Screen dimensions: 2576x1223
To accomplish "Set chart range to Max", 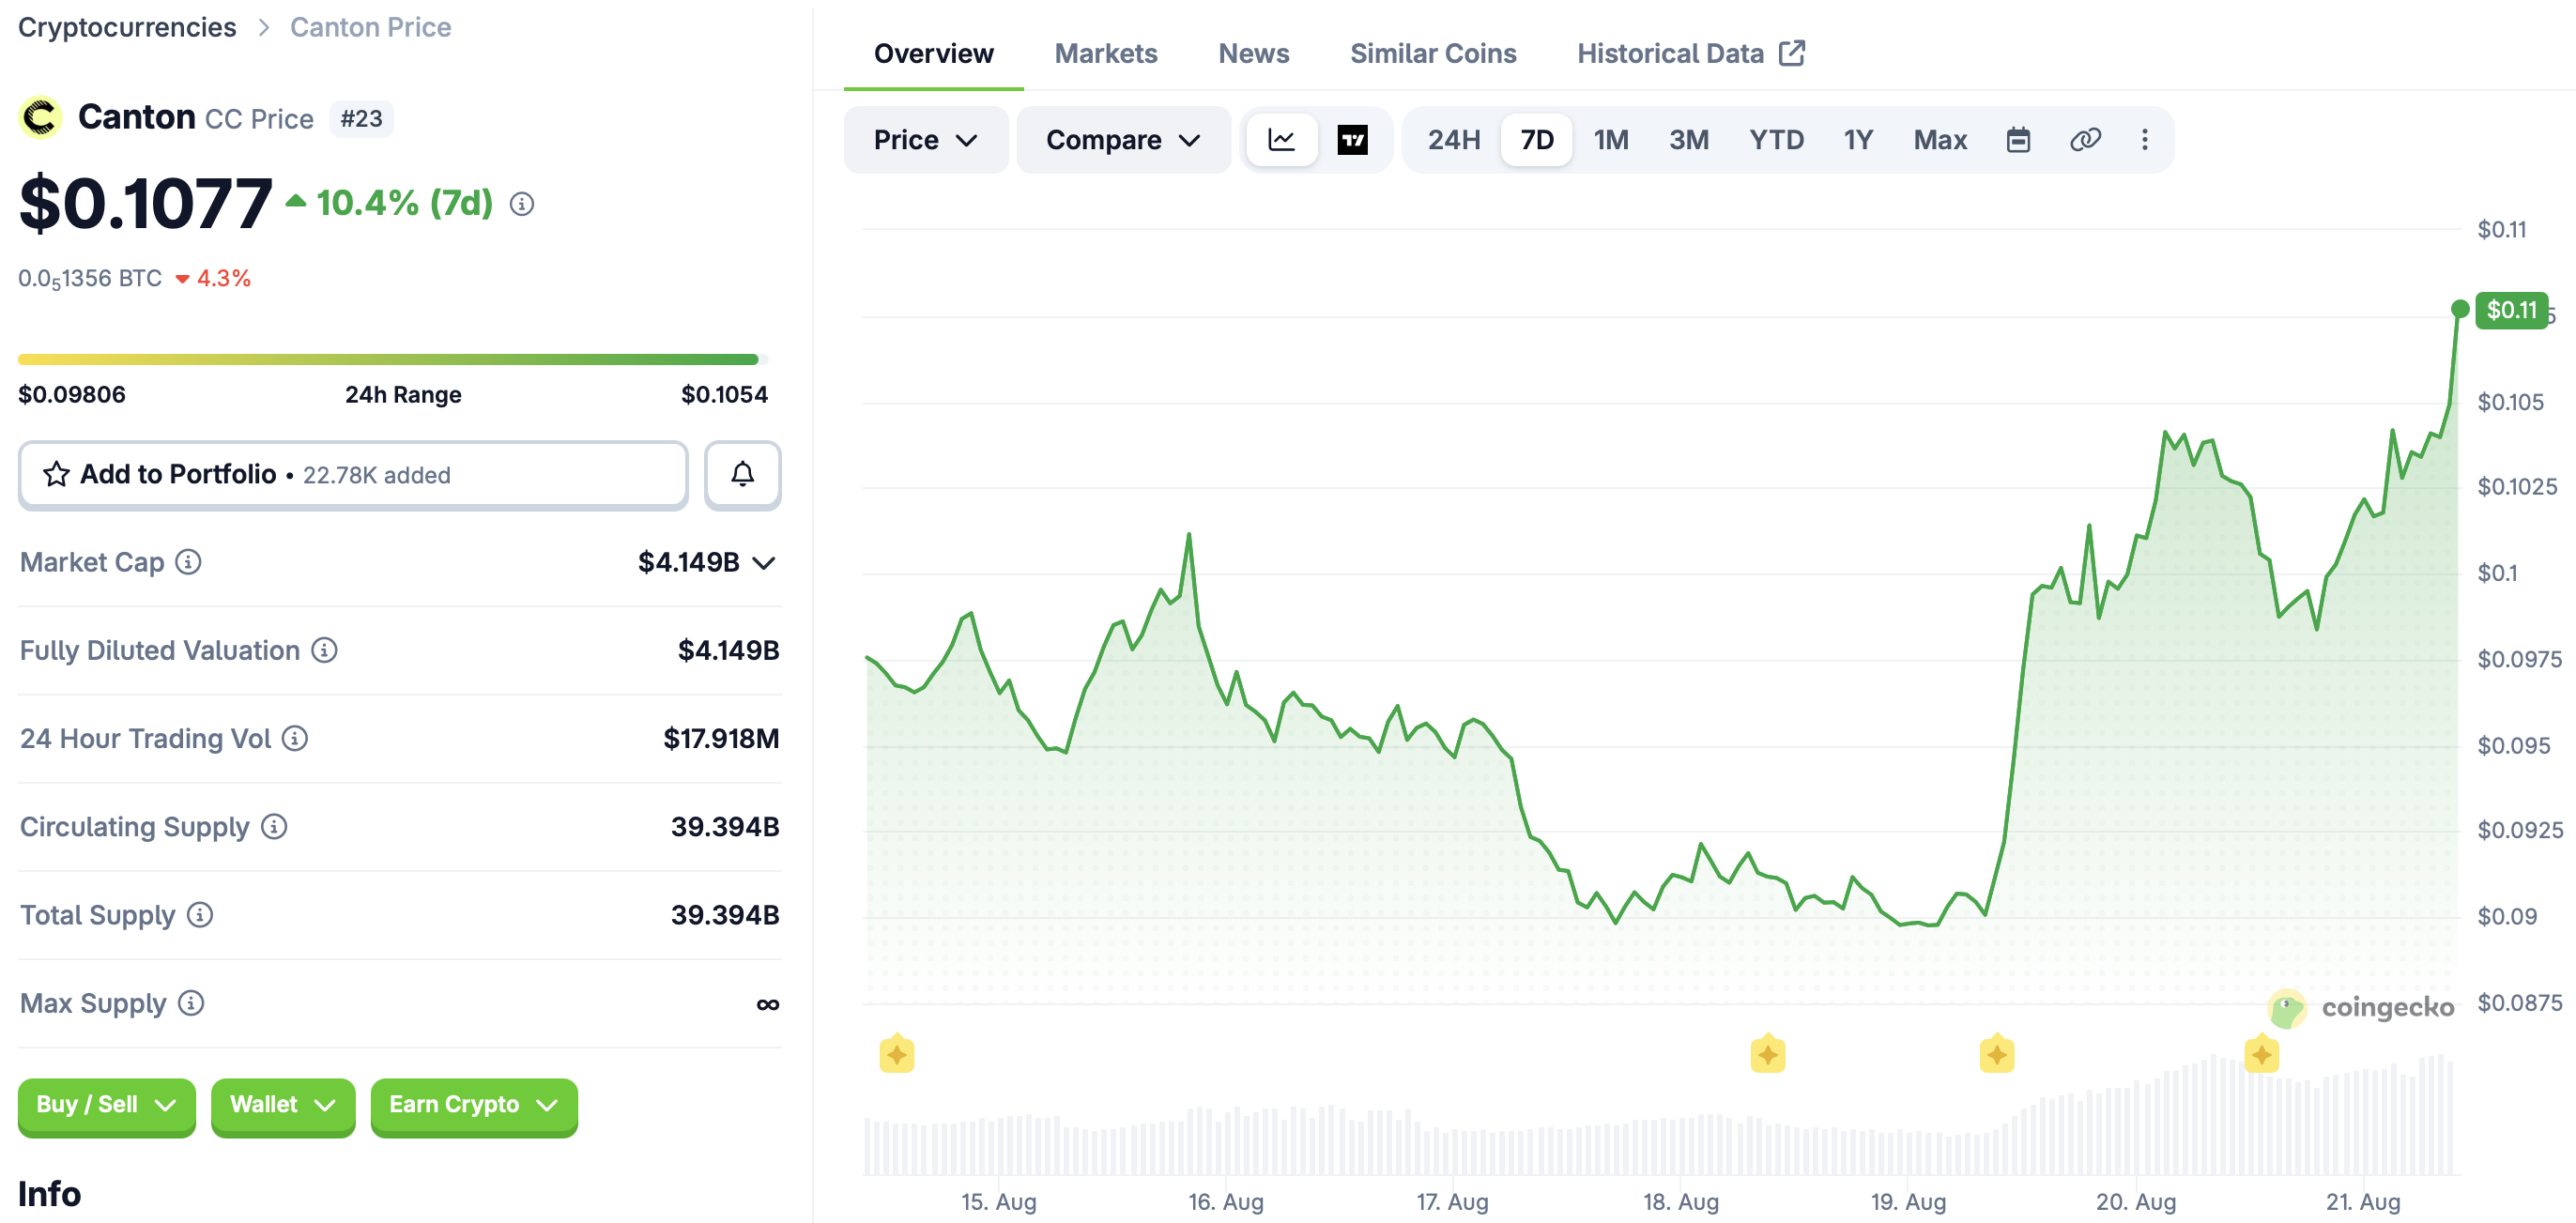I will (1939, 140).
